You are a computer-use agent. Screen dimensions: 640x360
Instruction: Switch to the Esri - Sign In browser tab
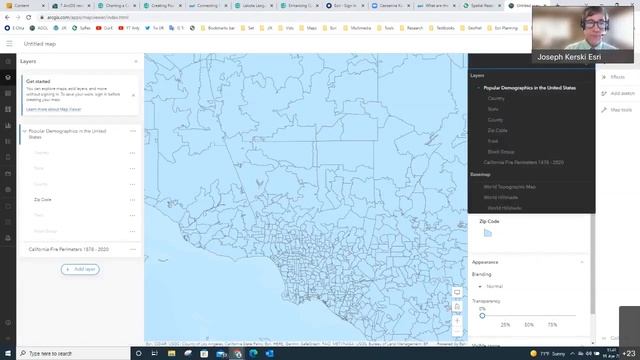[345, 6]
